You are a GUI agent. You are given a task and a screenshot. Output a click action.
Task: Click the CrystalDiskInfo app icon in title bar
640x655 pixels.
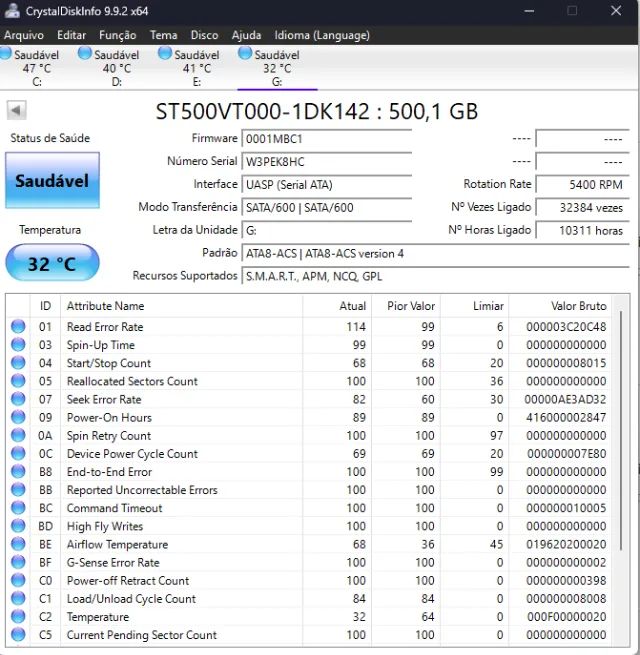(x=12, y=10)
